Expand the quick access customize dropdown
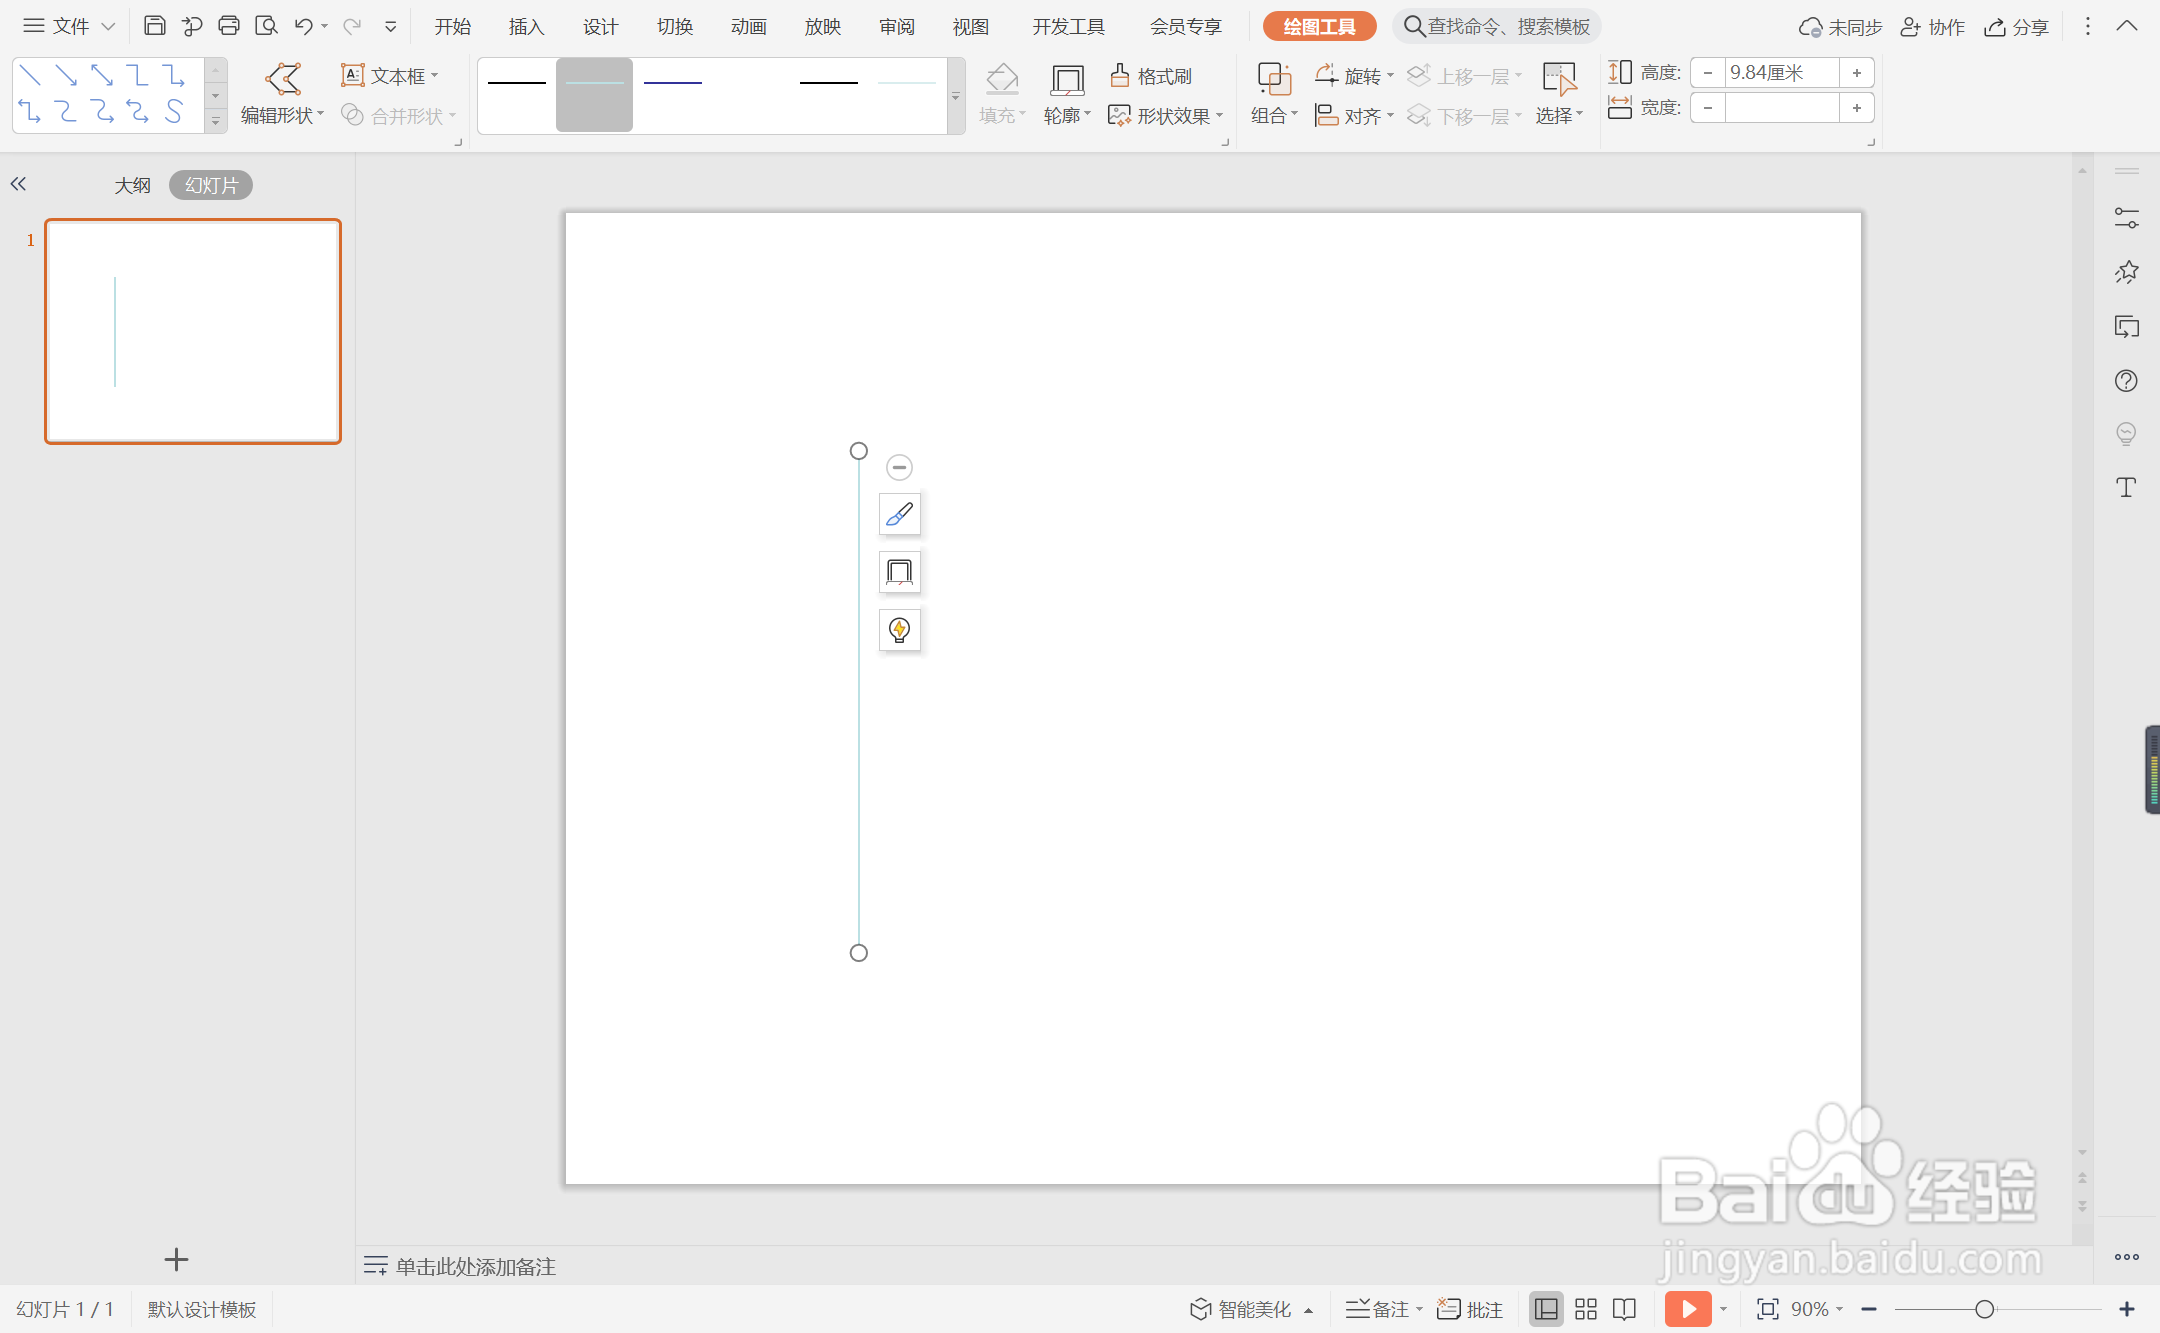Viewport: 2160px width, 1333px height. [391, 27]
